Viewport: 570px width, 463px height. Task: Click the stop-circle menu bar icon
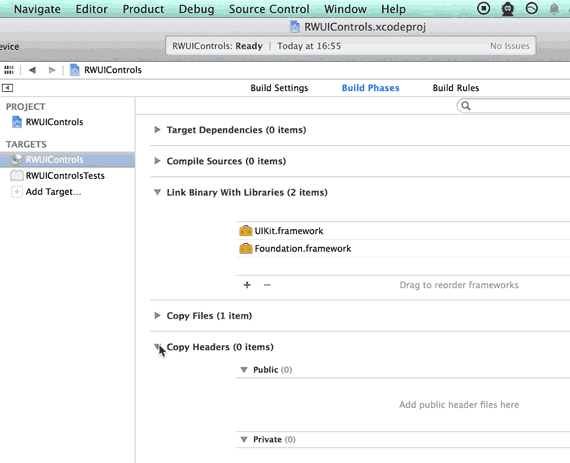483,8
